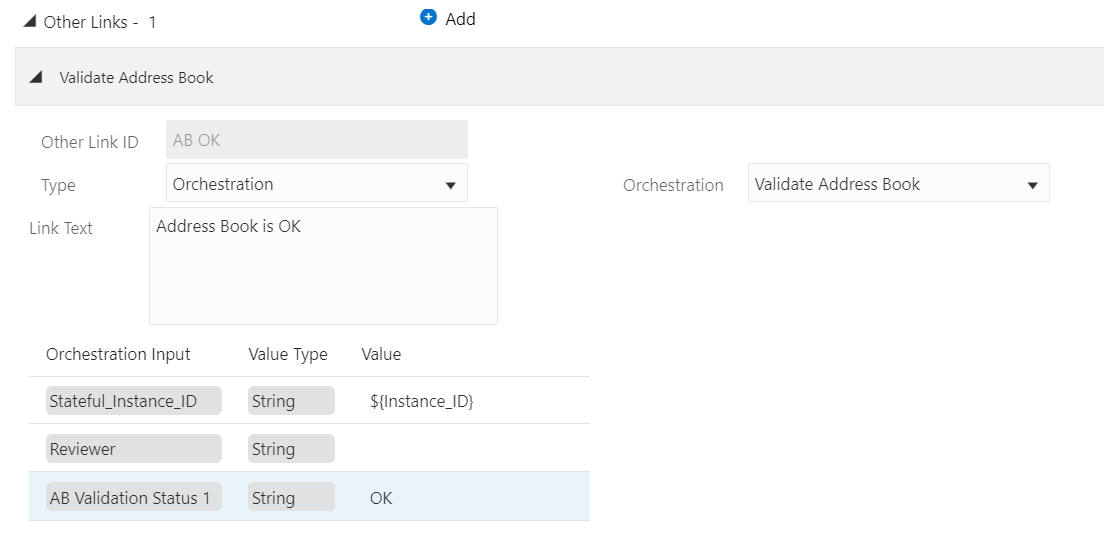Open the Orchestration dropdown for Validate Address Book

click(898, 184)
